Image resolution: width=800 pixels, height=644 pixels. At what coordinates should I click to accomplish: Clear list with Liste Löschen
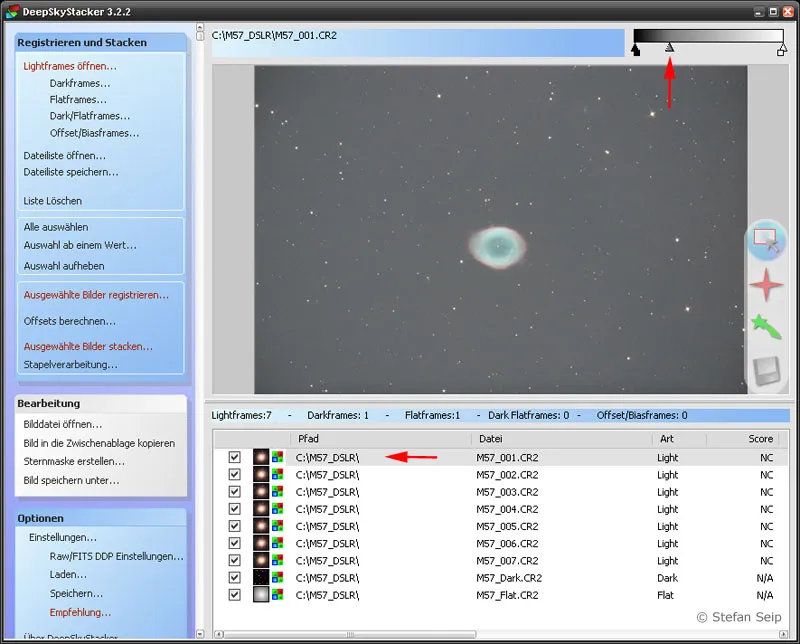[53, 201]
